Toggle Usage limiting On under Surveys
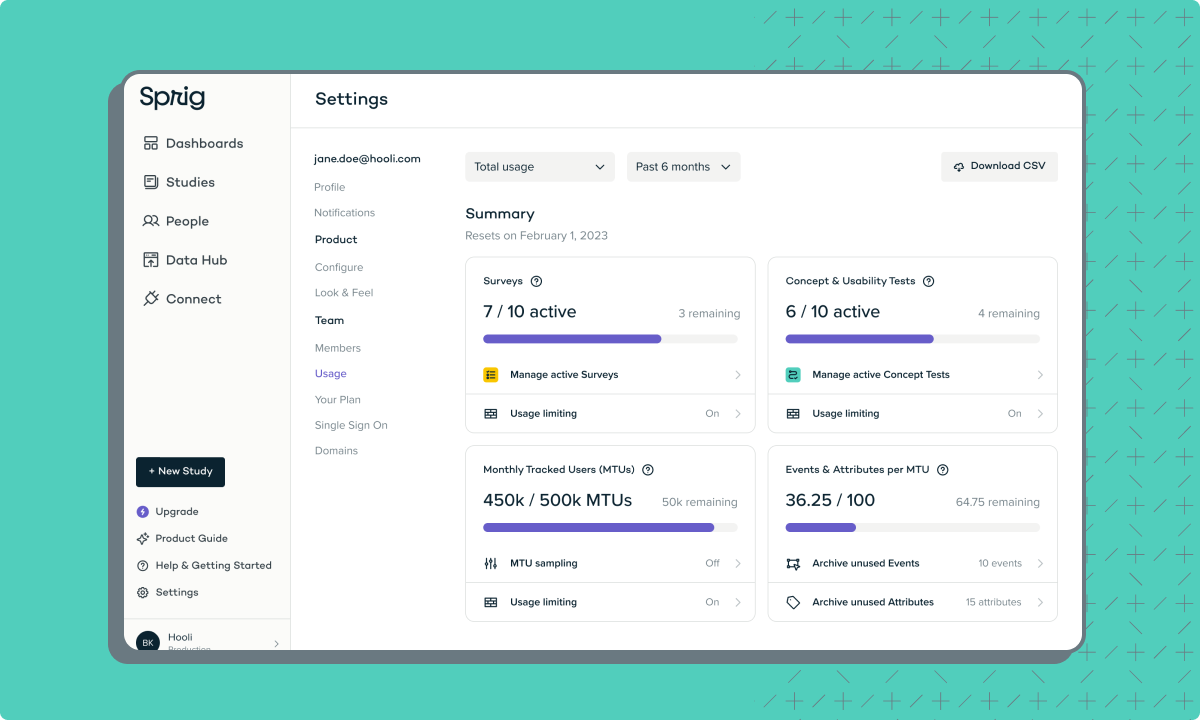Image resolution: width=1200 pixels, height=720 pixels. (610, 413)
